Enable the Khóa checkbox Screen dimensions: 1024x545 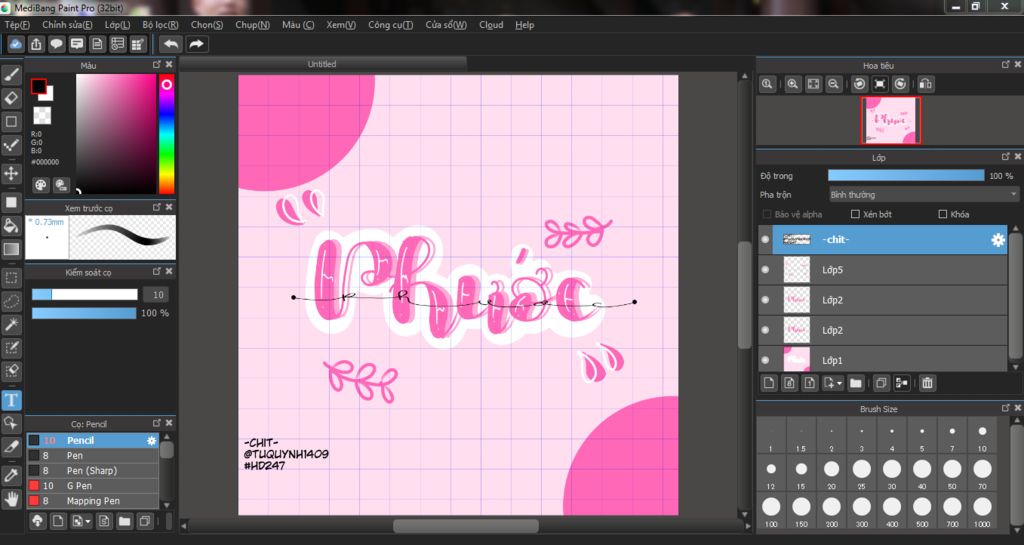[x=942, y=214]
